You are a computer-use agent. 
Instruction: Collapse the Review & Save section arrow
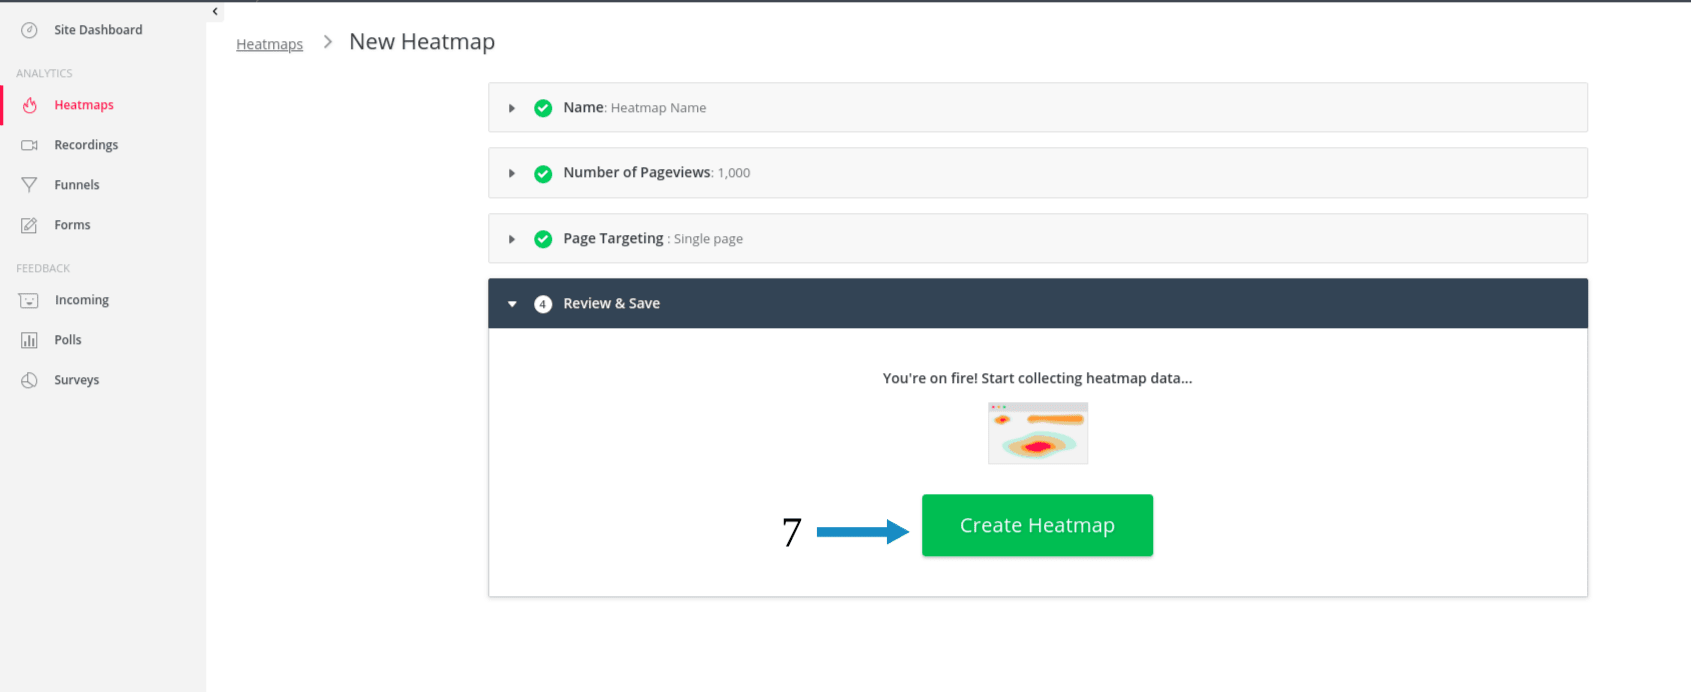coord(512,304)
